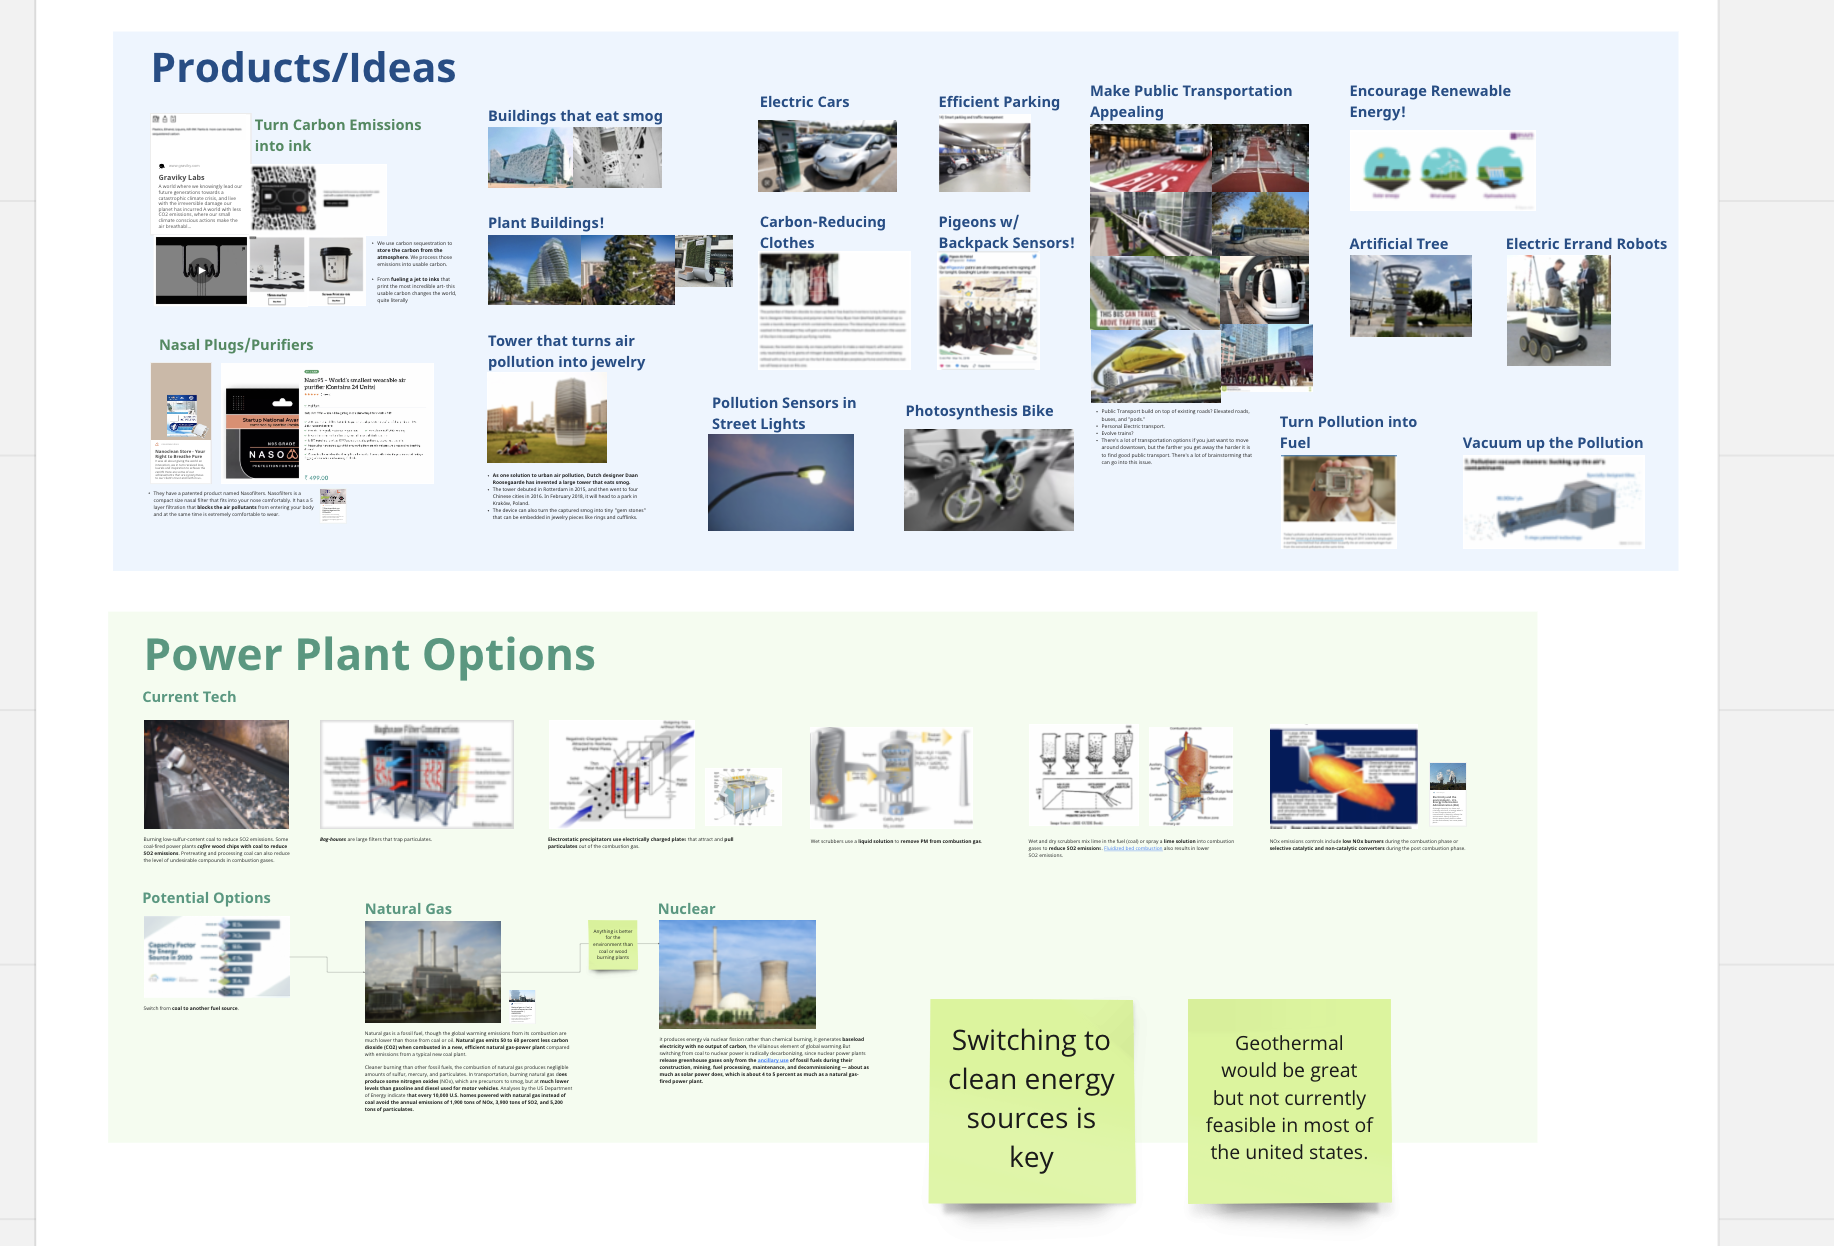Select 'Pollution Sensors in Street Lights' heading
Viewport: 1834px width, 1246px height.
[x=784, y=413]
